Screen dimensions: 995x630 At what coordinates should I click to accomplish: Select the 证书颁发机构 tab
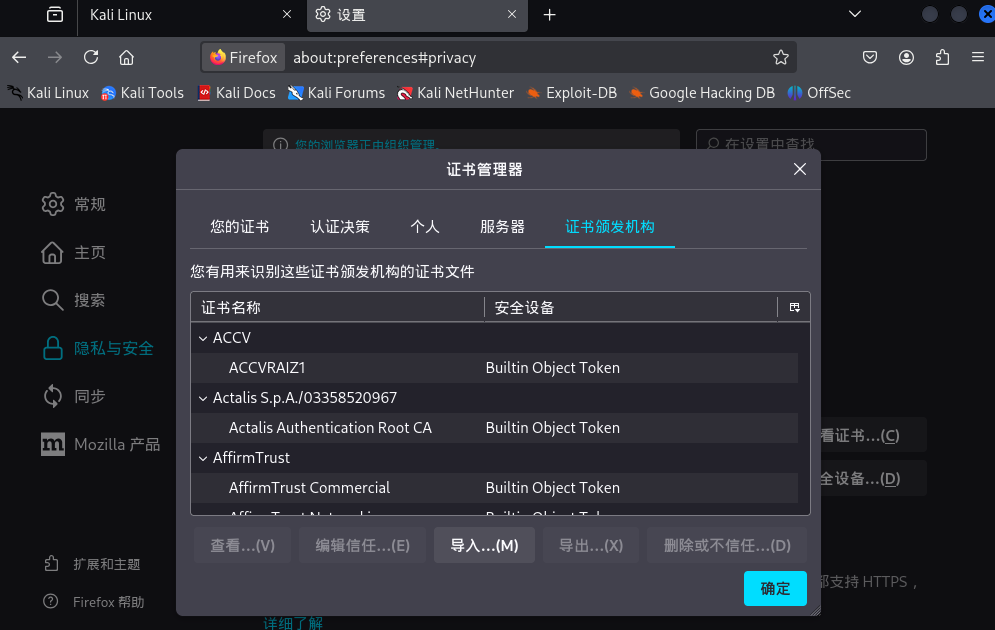tap(610, 227)
